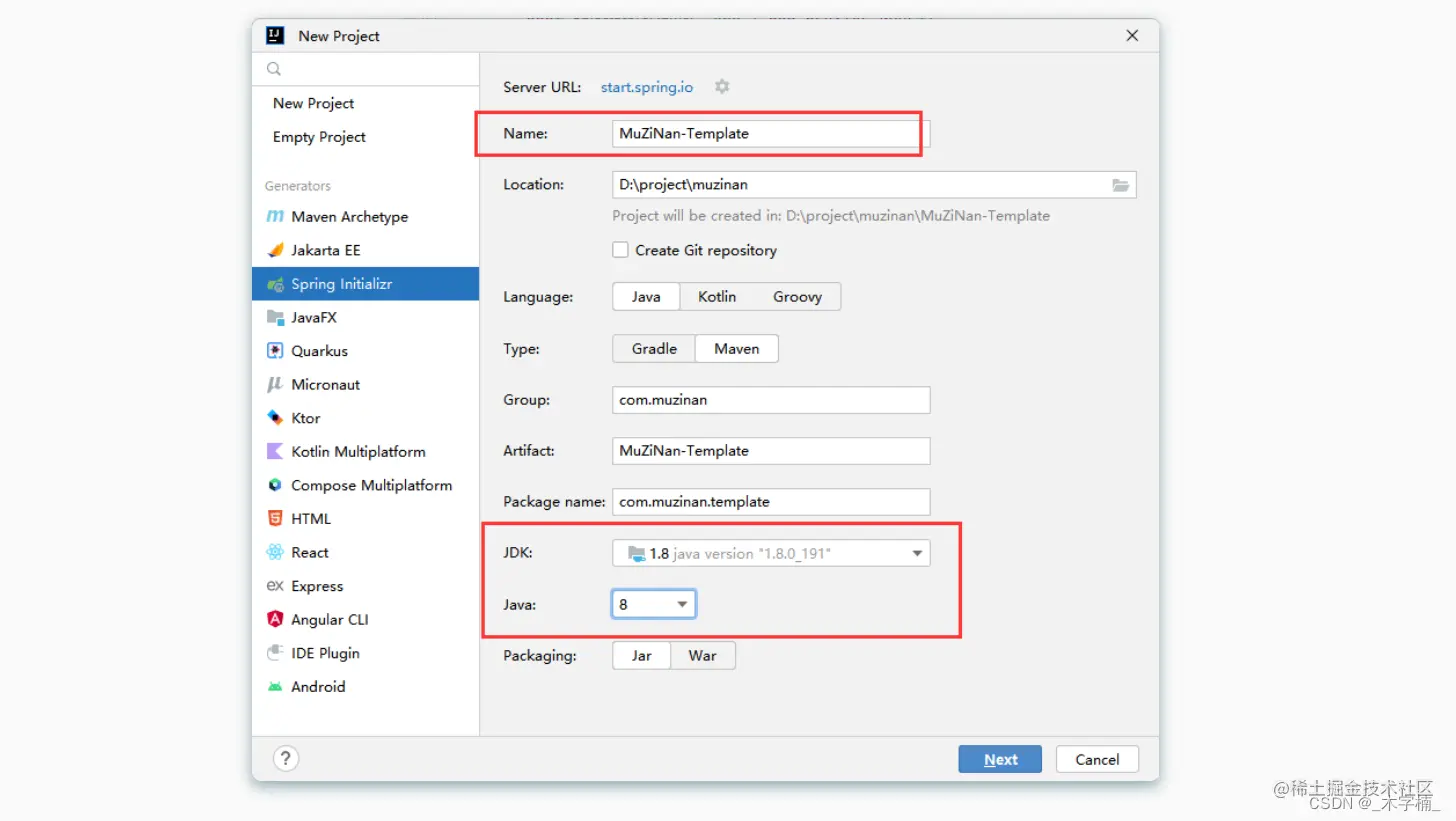The height and width of the screenshot is (821, 1456).
Task: Open start.spring.io server link
Action: pyautogui.click(x=647, y=87)
